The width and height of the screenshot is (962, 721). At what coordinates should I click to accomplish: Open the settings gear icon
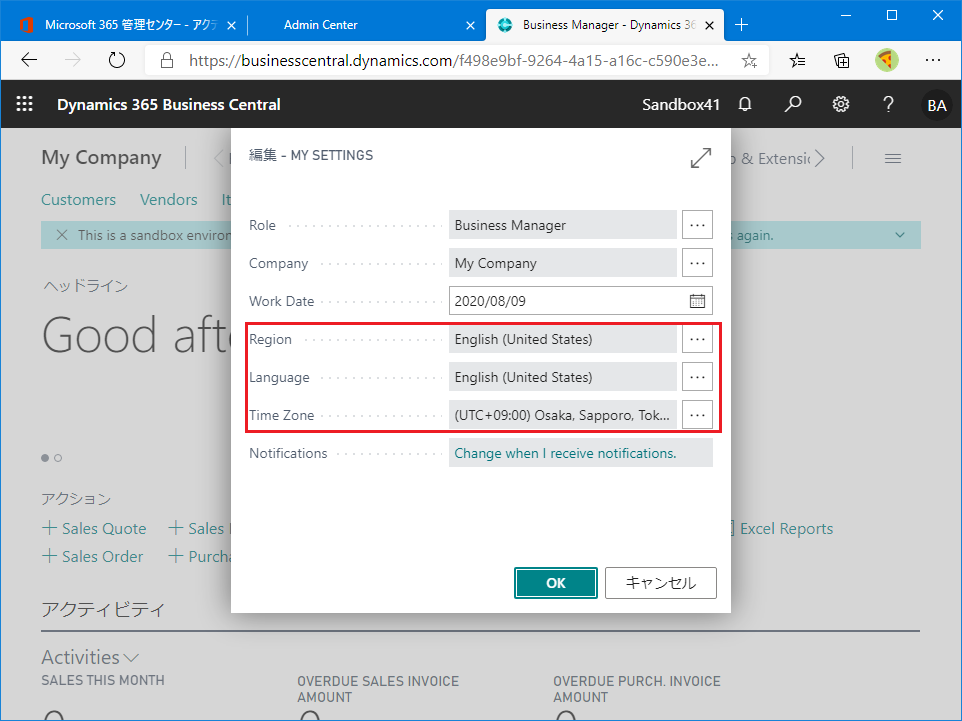(x=841, y=104)
